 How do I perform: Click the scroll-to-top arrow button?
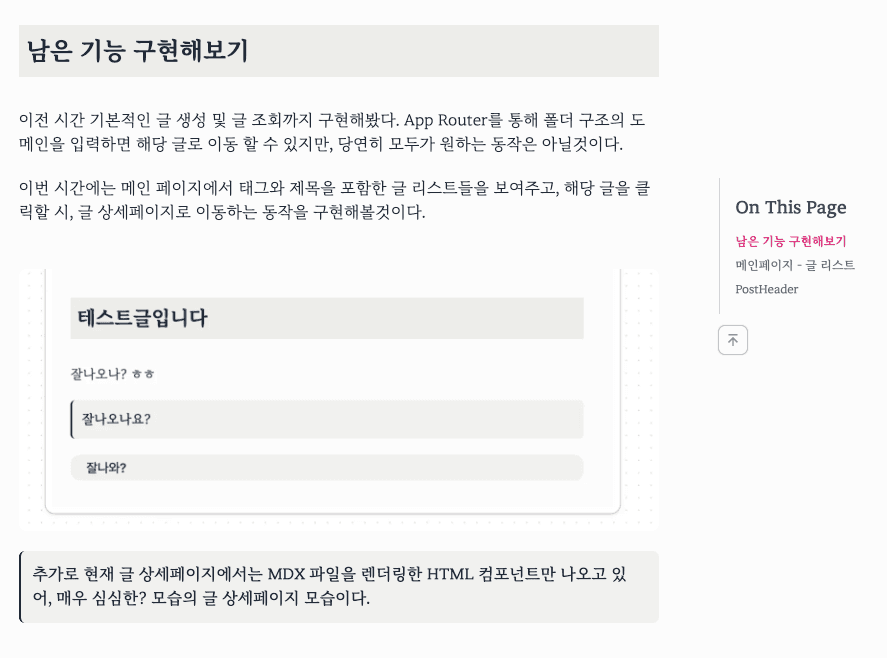pos(732,340)
